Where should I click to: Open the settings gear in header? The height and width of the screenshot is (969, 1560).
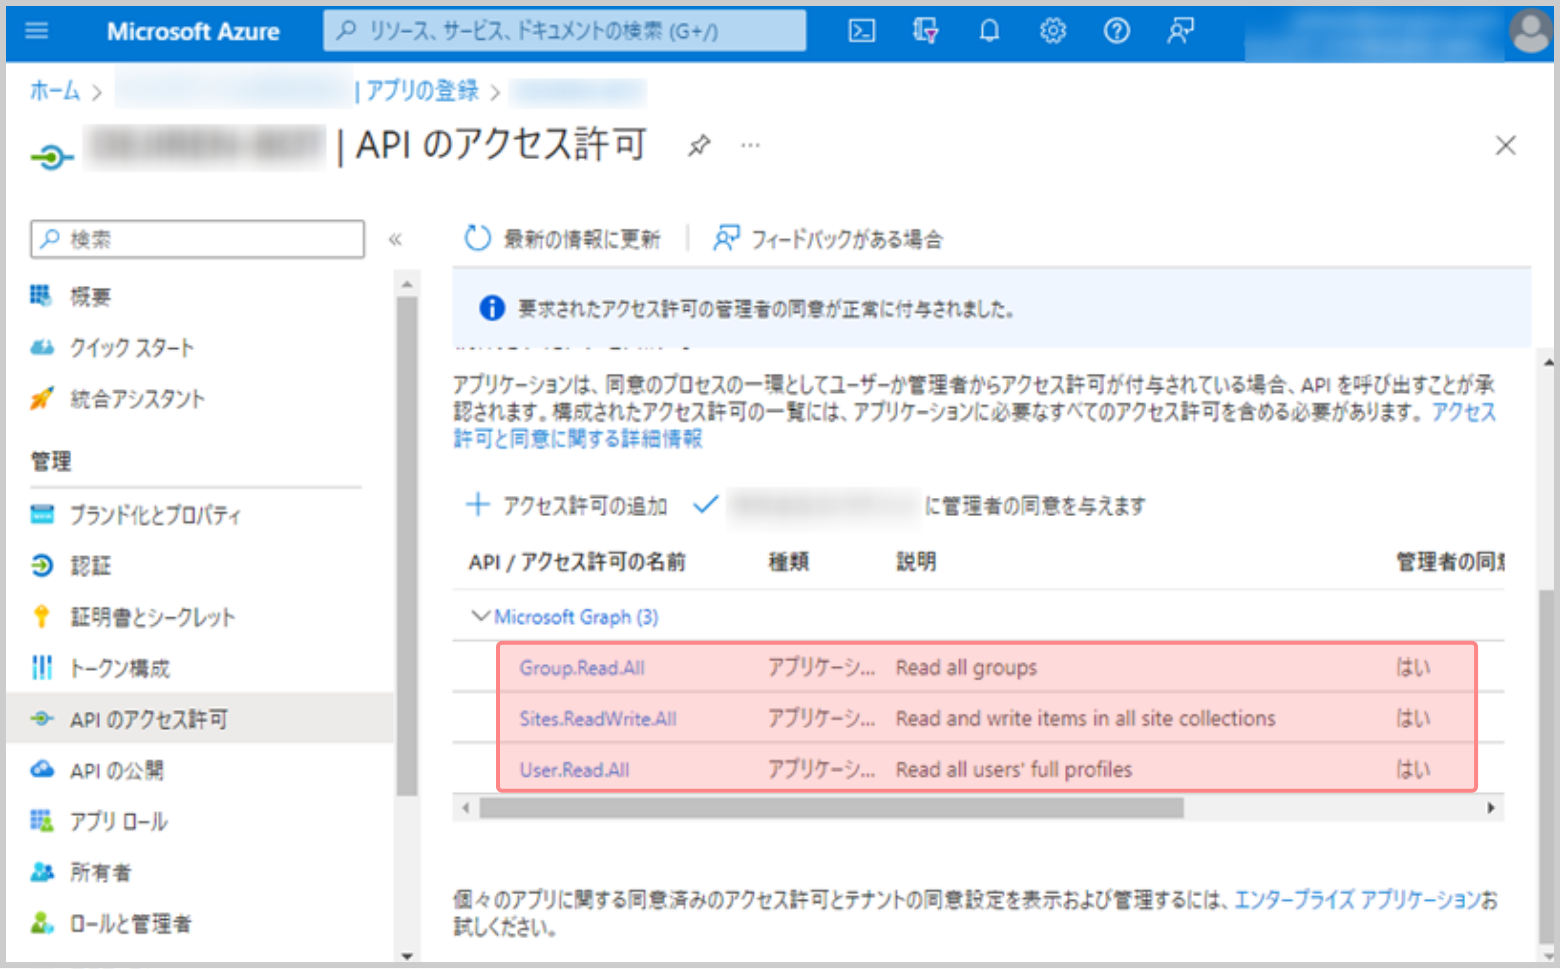pyautogui.click(x=1052, y=31)
